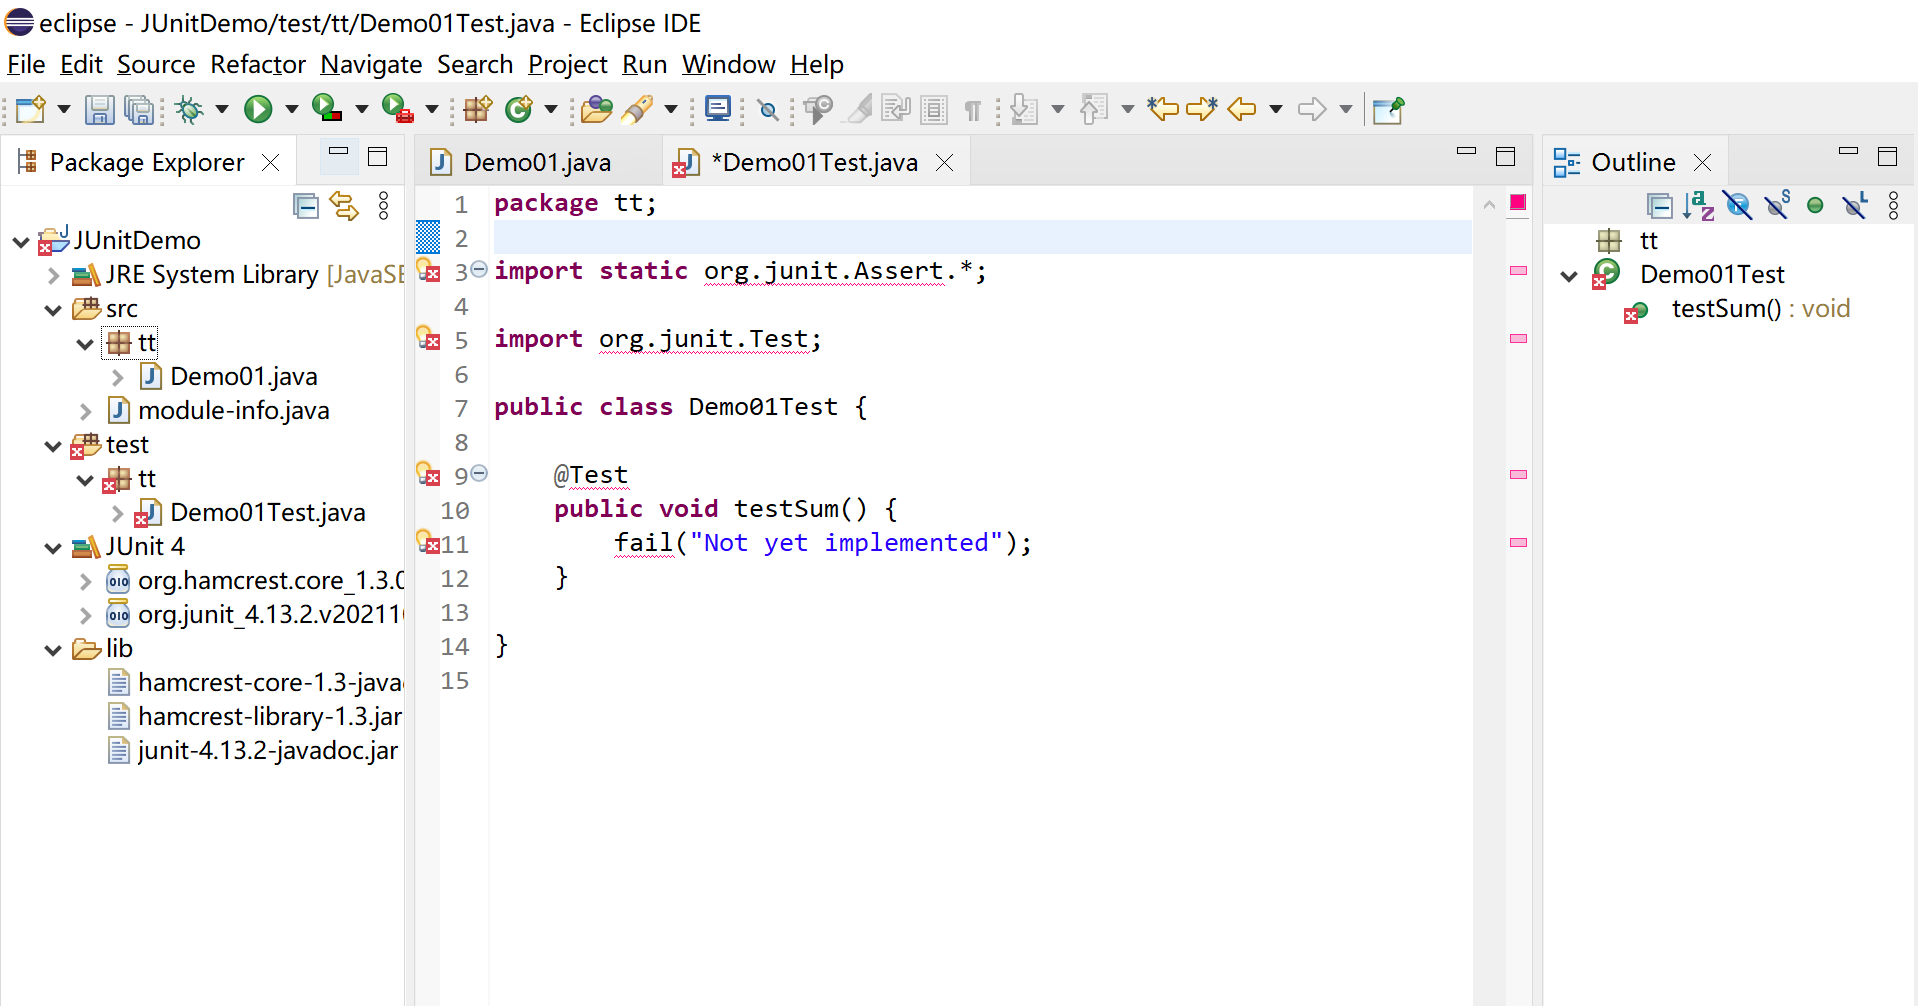Viewport: 1918px width, 1006px height.
Task: Toggle Word Wrap in the toolbar
Action: point(896,109)
